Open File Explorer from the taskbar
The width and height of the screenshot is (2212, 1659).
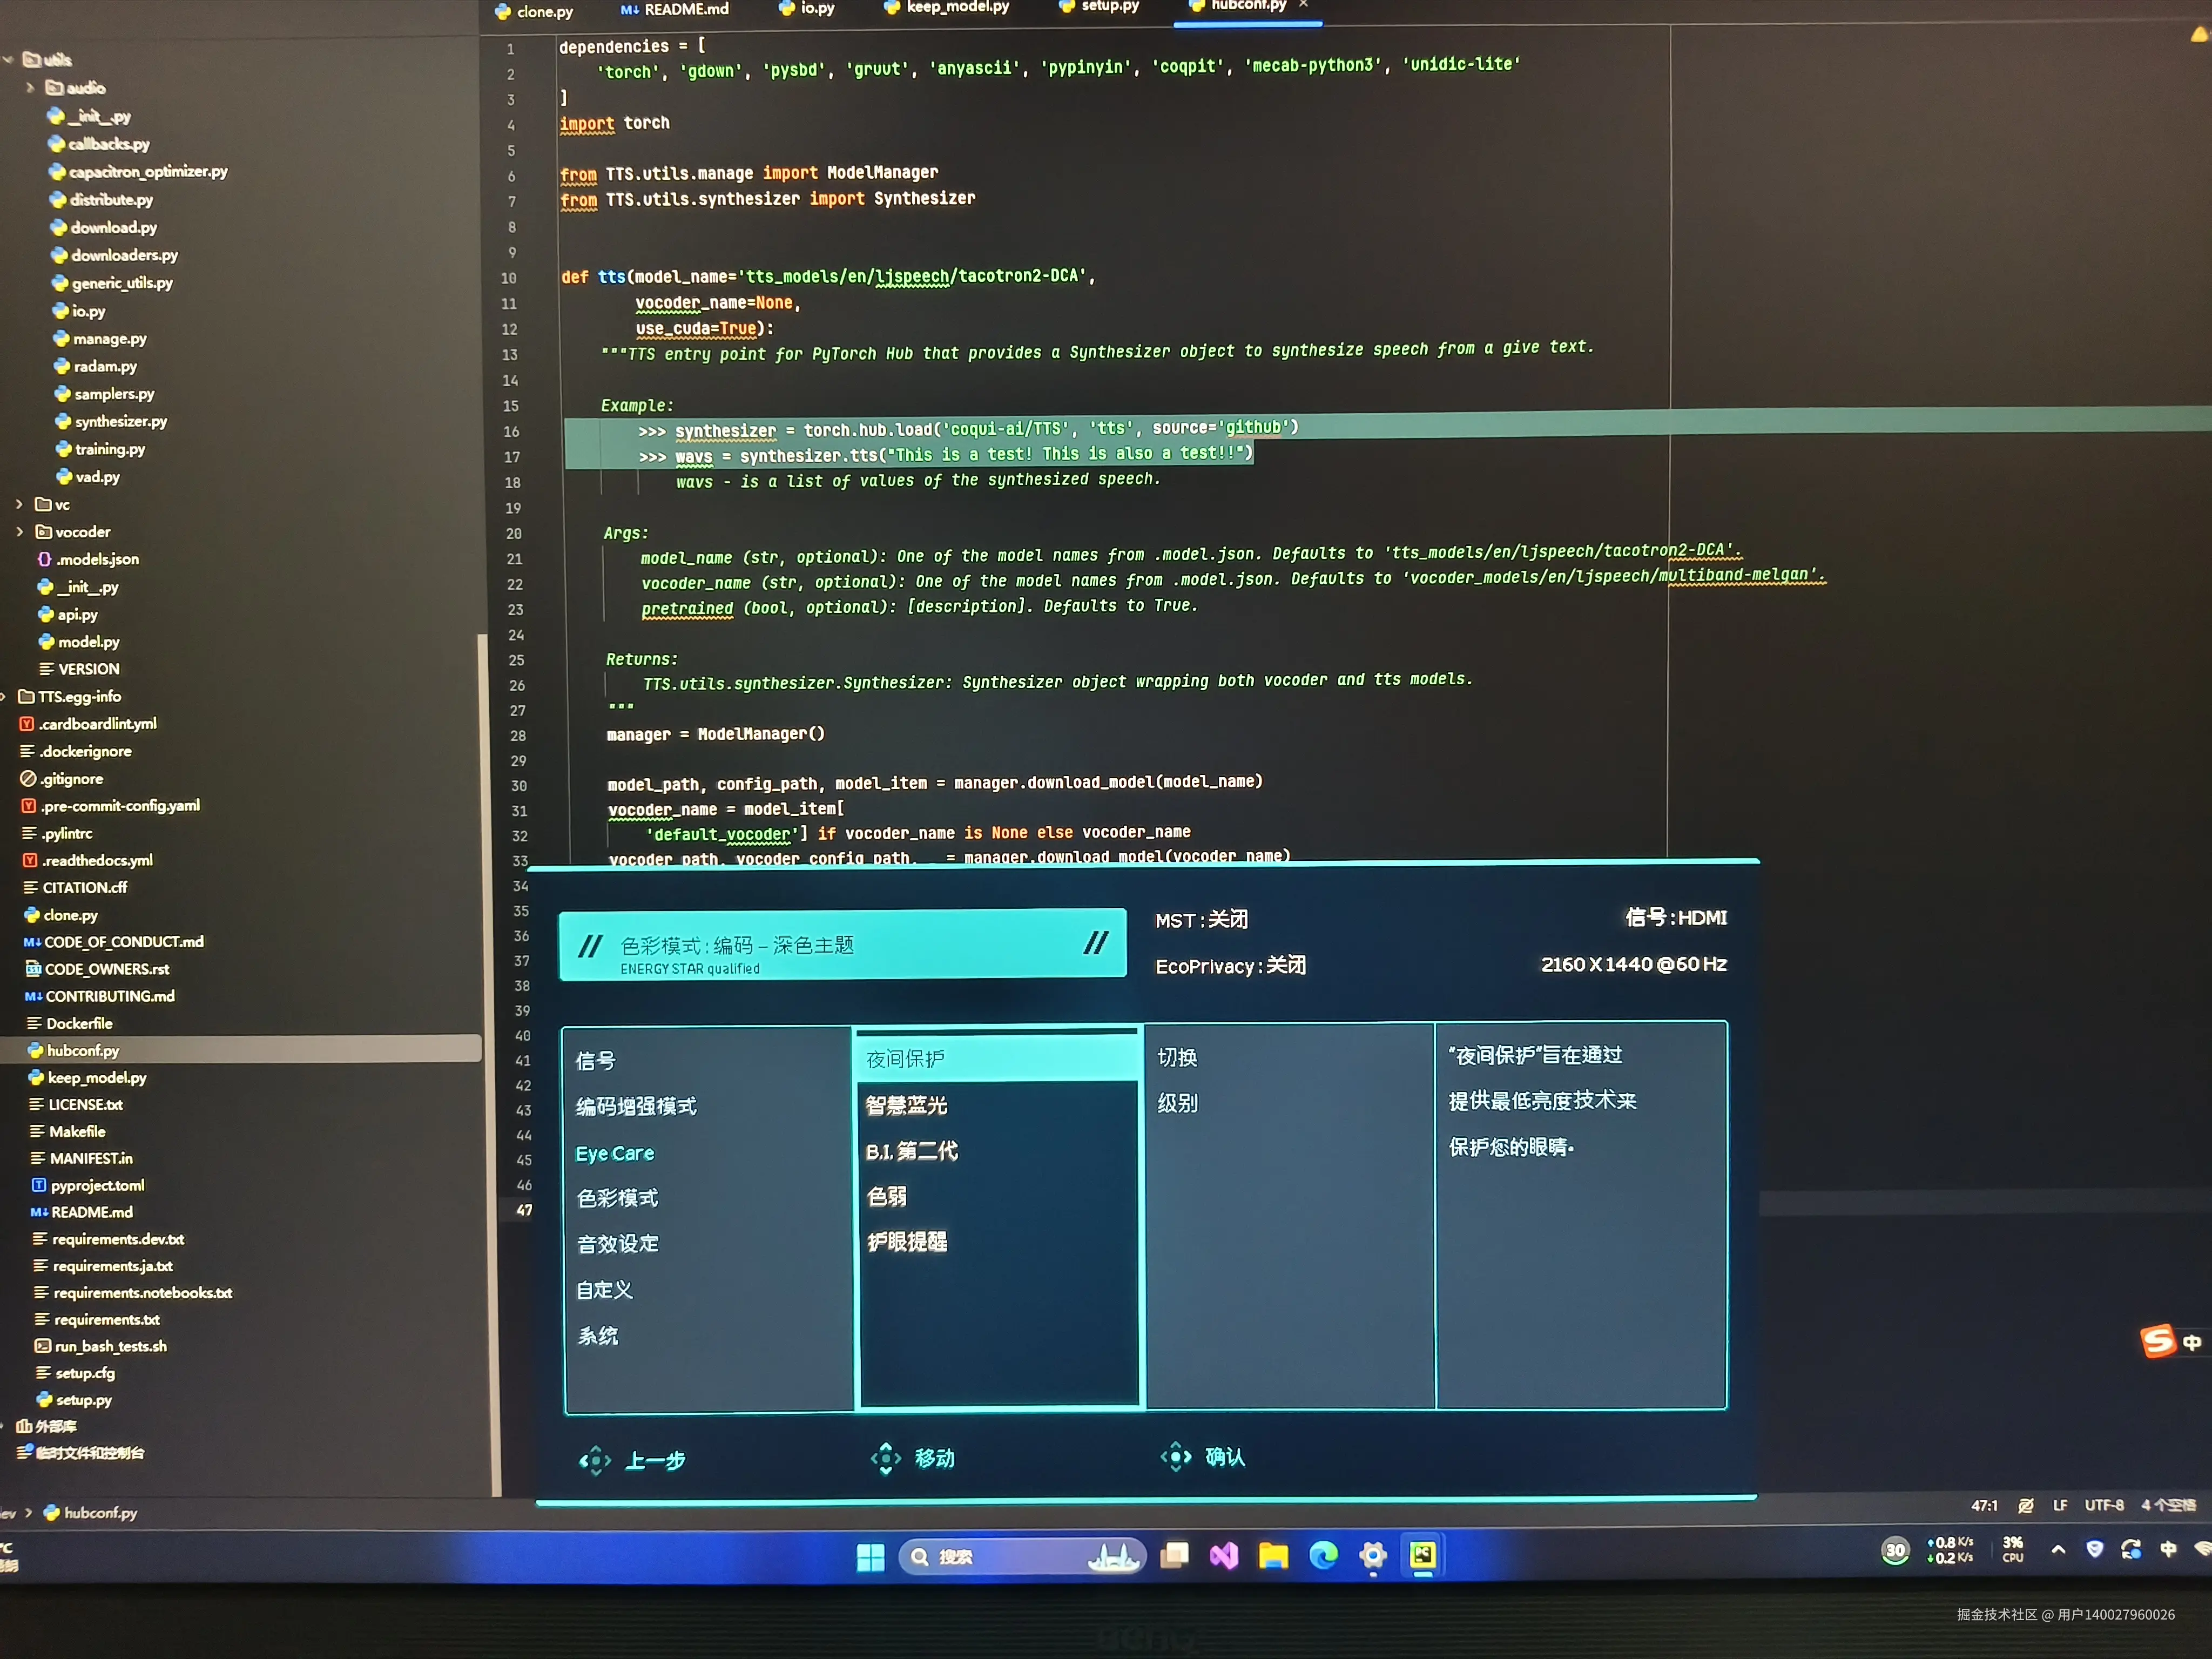(x=1273, y=1556)
